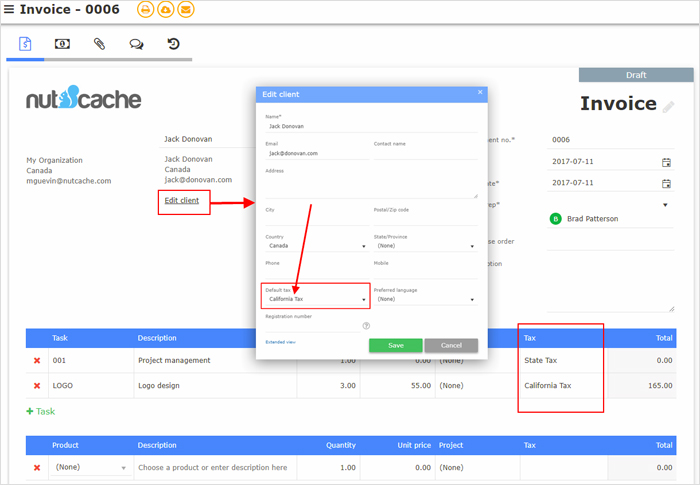The height and width of the screenshot is (485, 700).
Task: Click the green Save button
Action: point(395,345)
